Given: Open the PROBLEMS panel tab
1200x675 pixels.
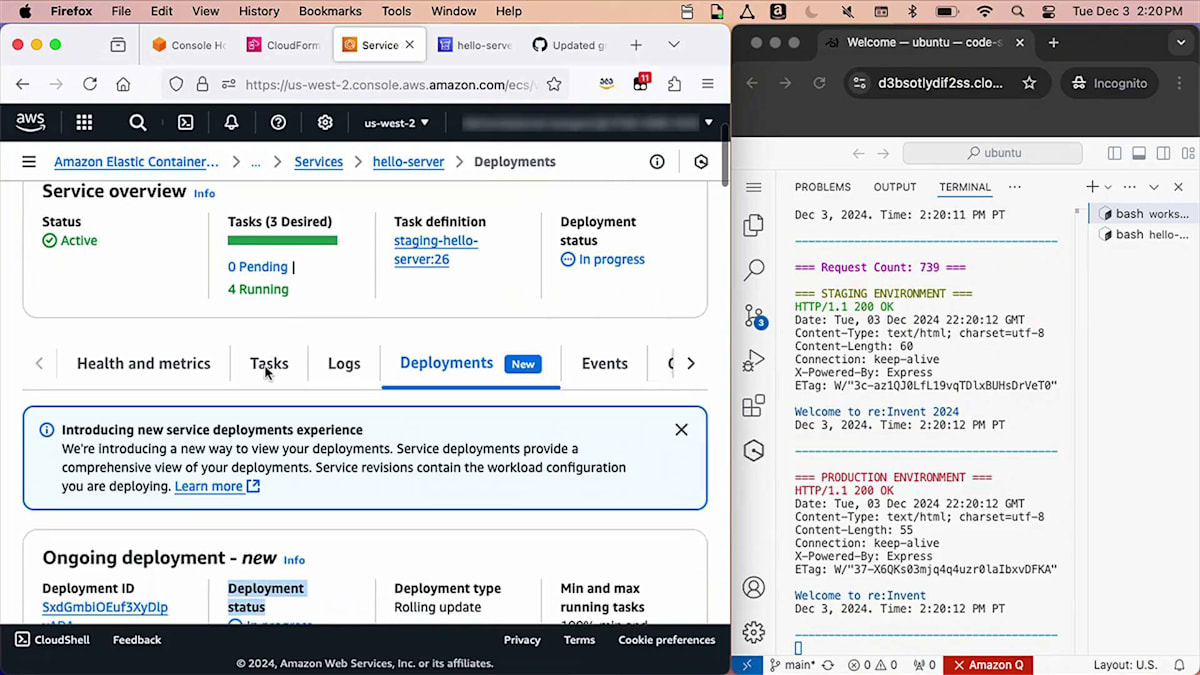Looking at the screenshot, I should tap(823, 187).
